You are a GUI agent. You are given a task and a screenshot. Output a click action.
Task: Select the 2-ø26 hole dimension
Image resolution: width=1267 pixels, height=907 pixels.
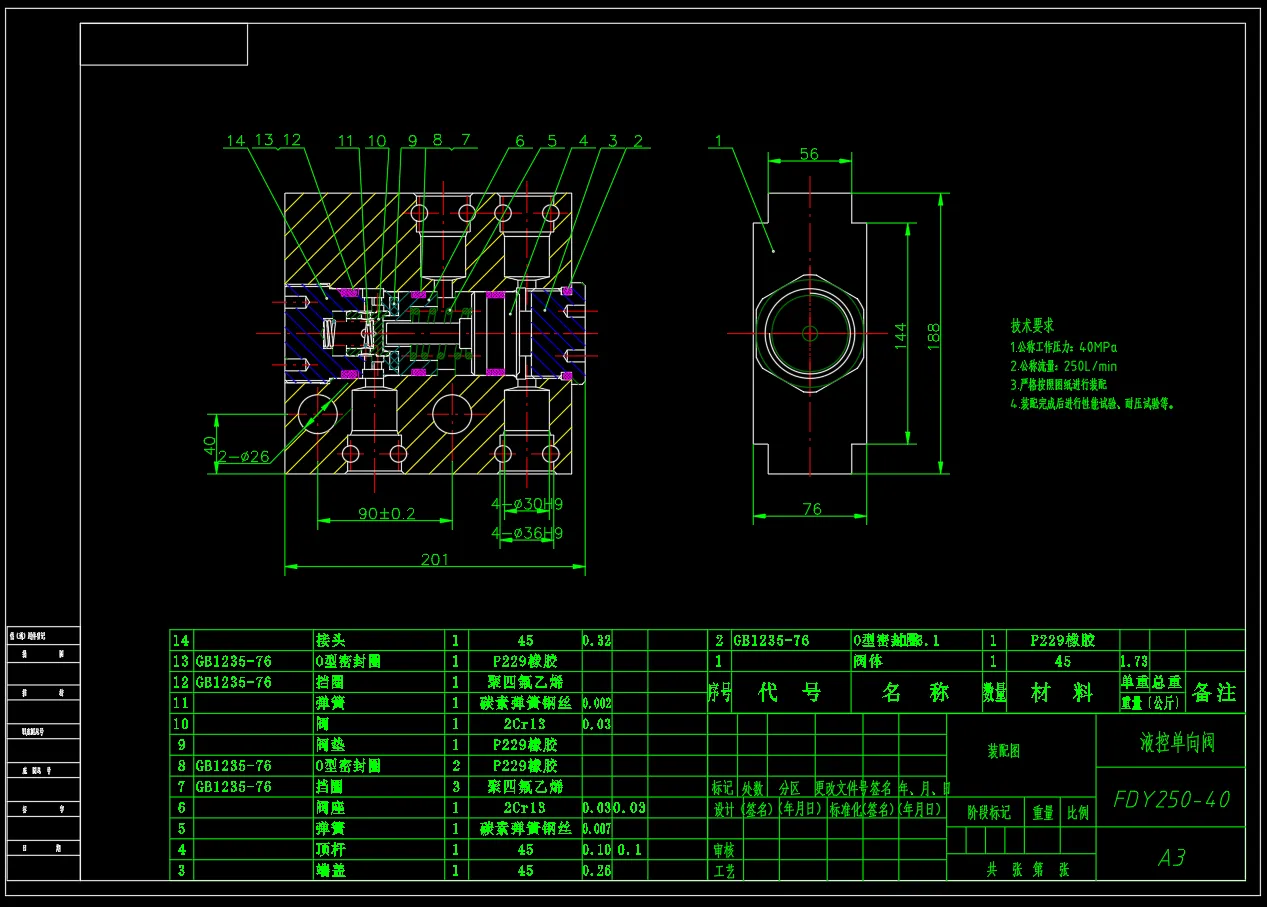(x=243, y=457)
